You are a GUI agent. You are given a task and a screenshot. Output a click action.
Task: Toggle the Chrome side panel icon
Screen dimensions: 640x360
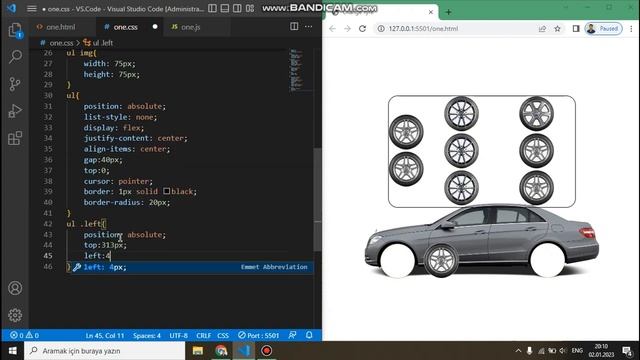[576, 29]
